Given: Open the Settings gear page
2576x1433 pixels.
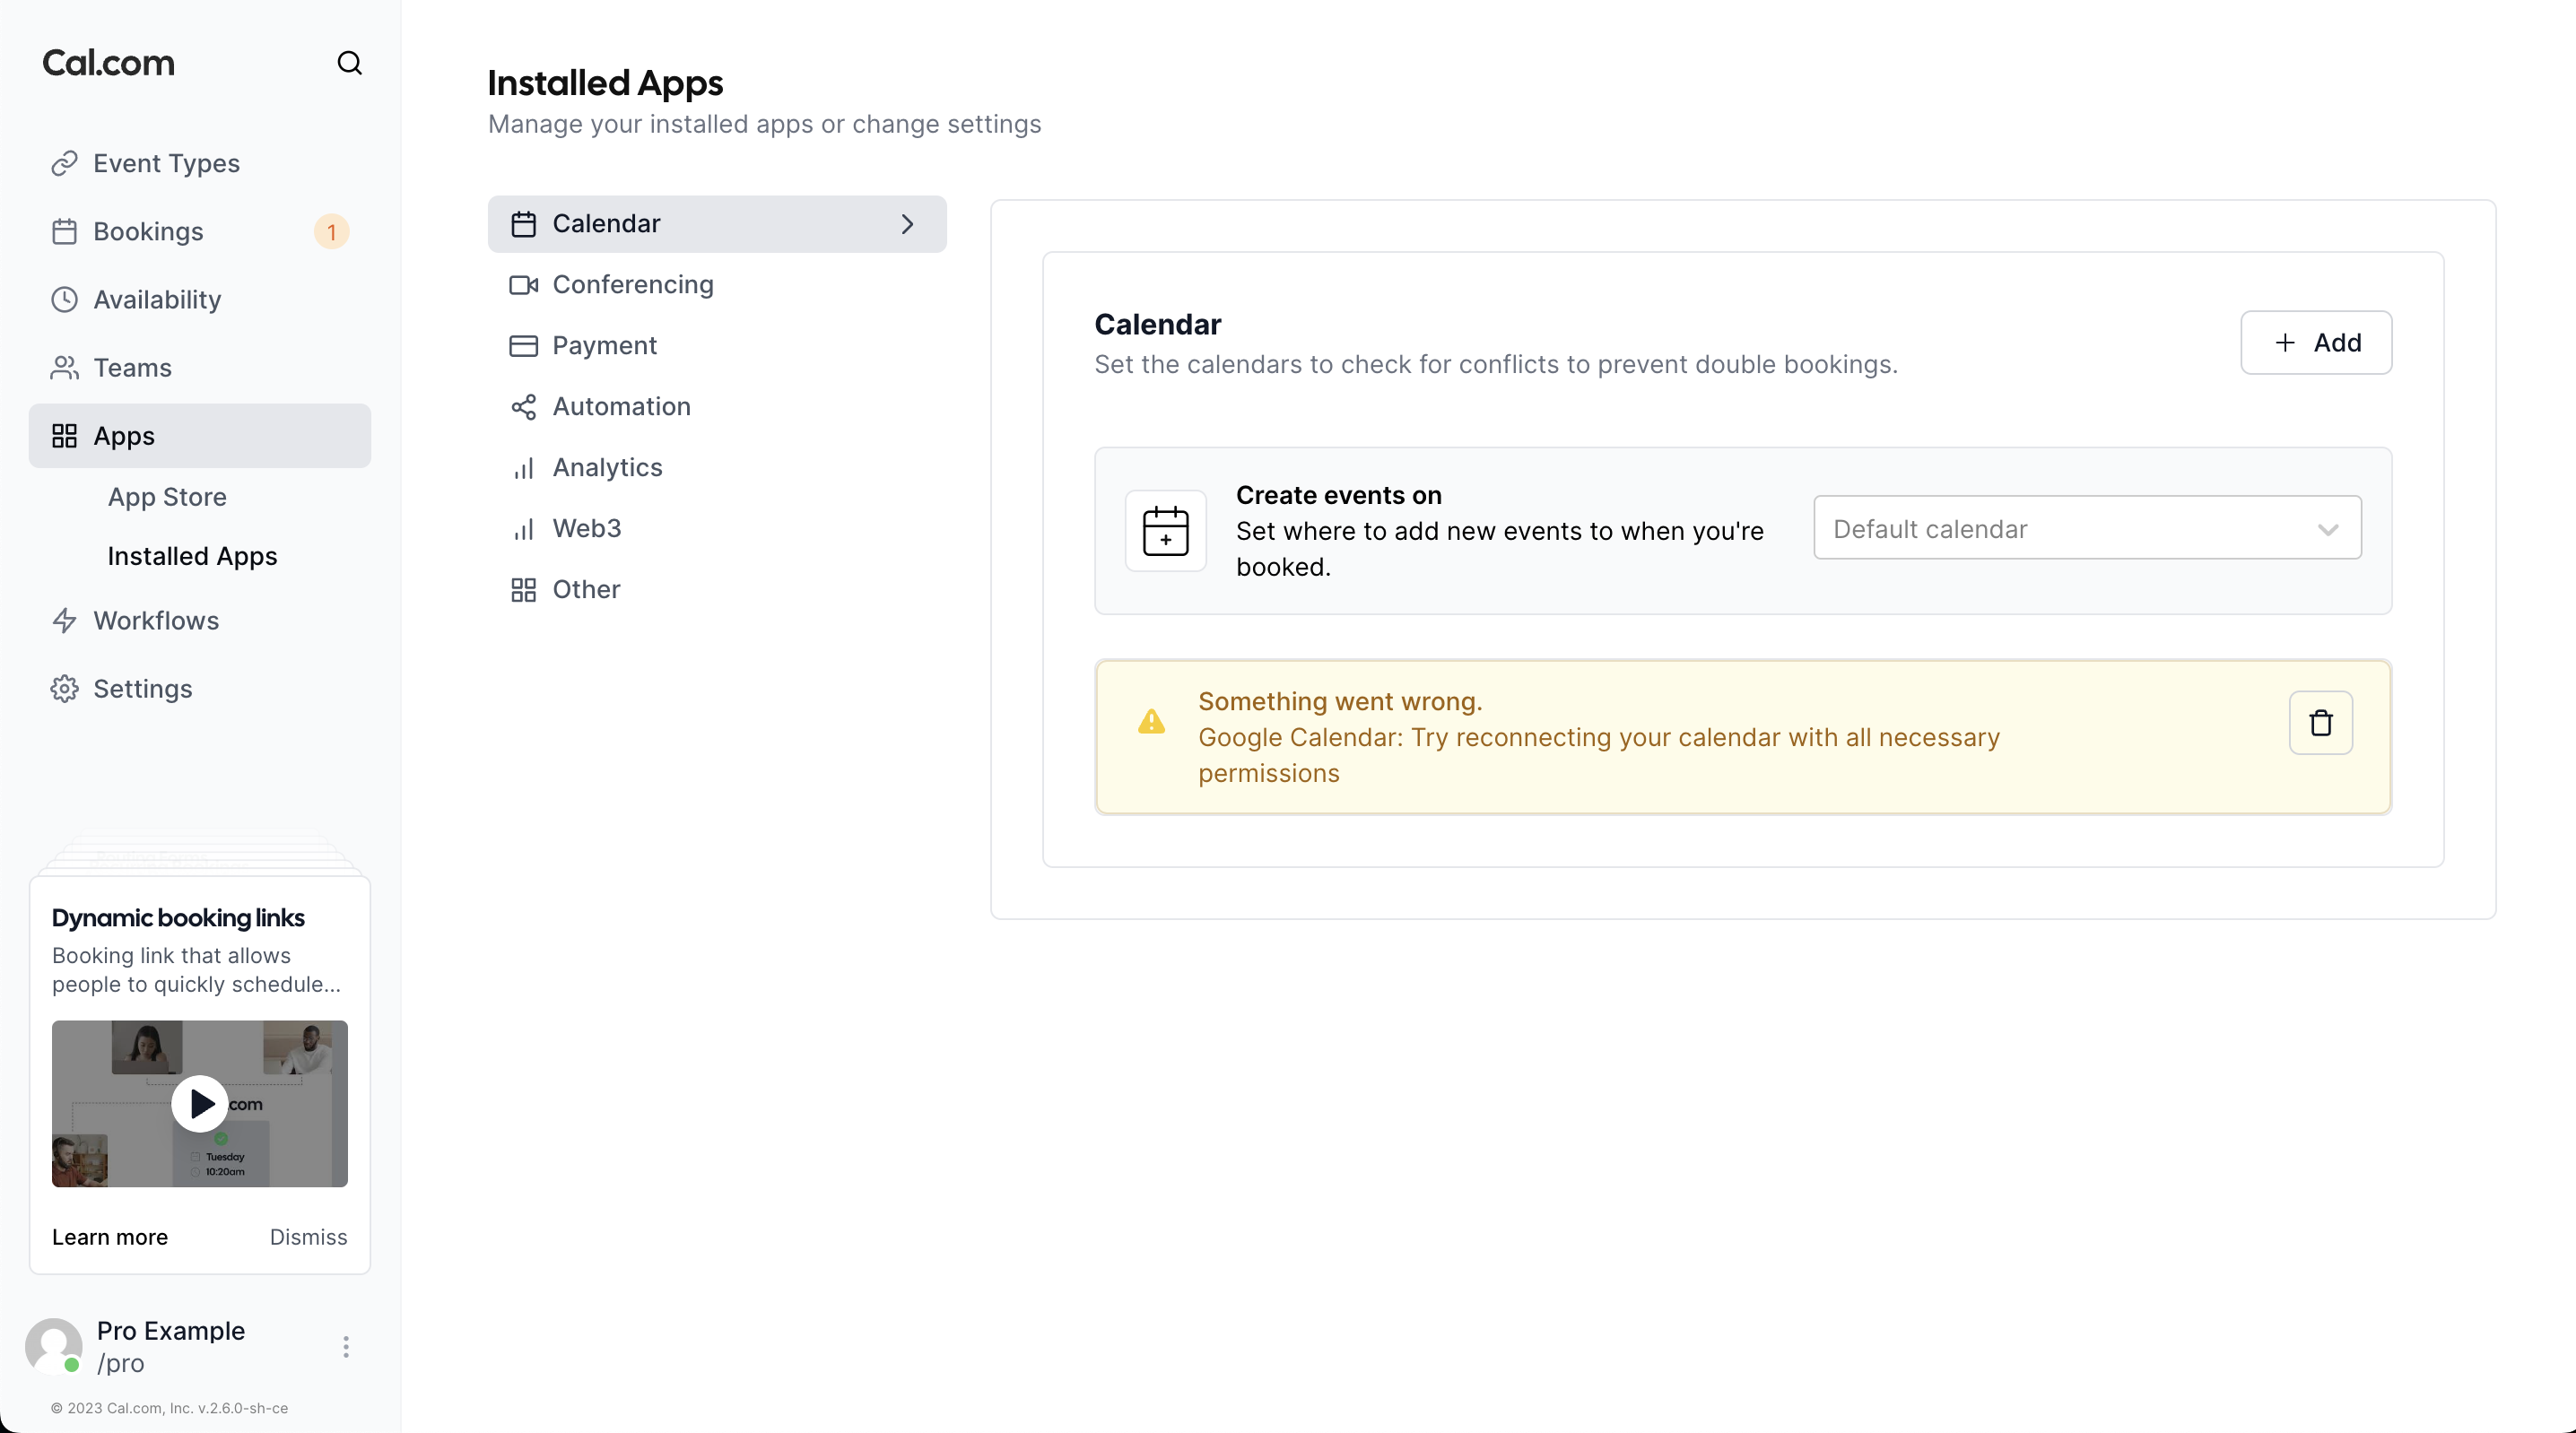Looking at the screenshot, I should click(x=142, y=689).
